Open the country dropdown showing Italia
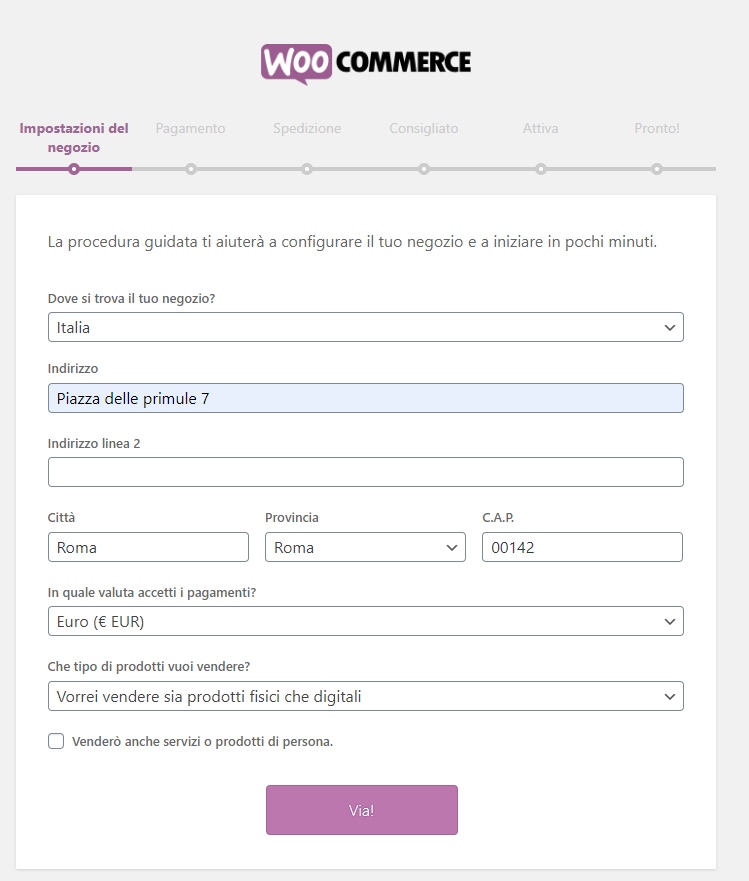This screenshot has height=881, width=749. coord(365,327)
